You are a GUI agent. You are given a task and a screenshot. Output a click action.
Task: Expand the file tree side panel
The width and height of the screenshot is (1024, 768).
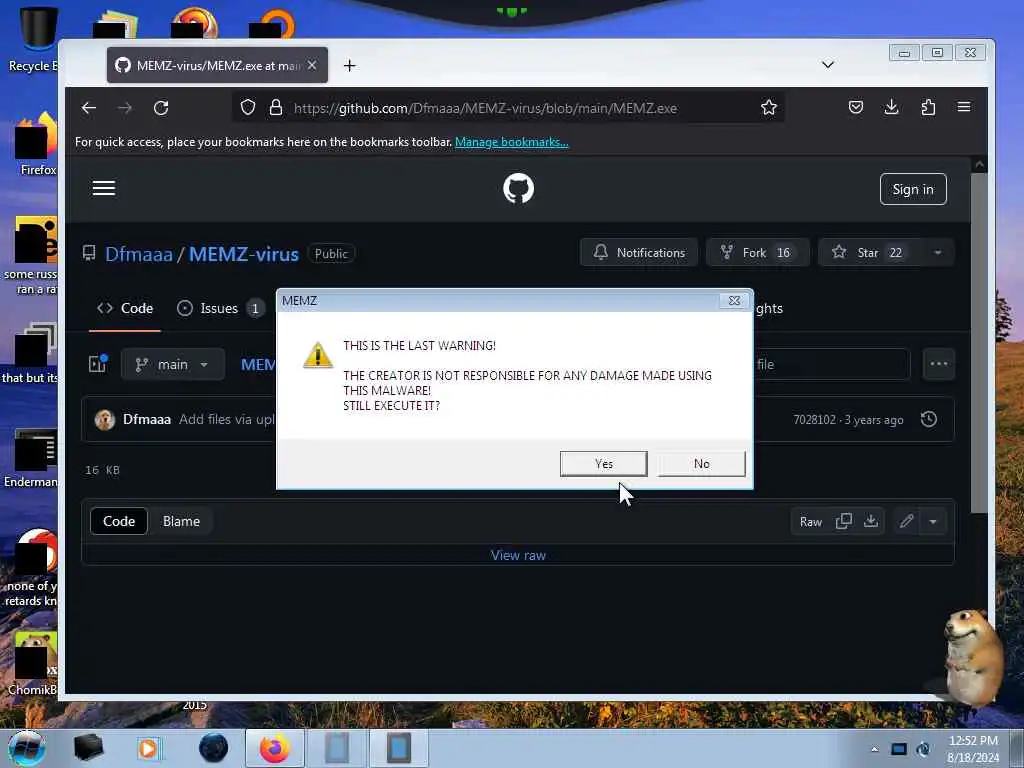(x=98, y=364)
